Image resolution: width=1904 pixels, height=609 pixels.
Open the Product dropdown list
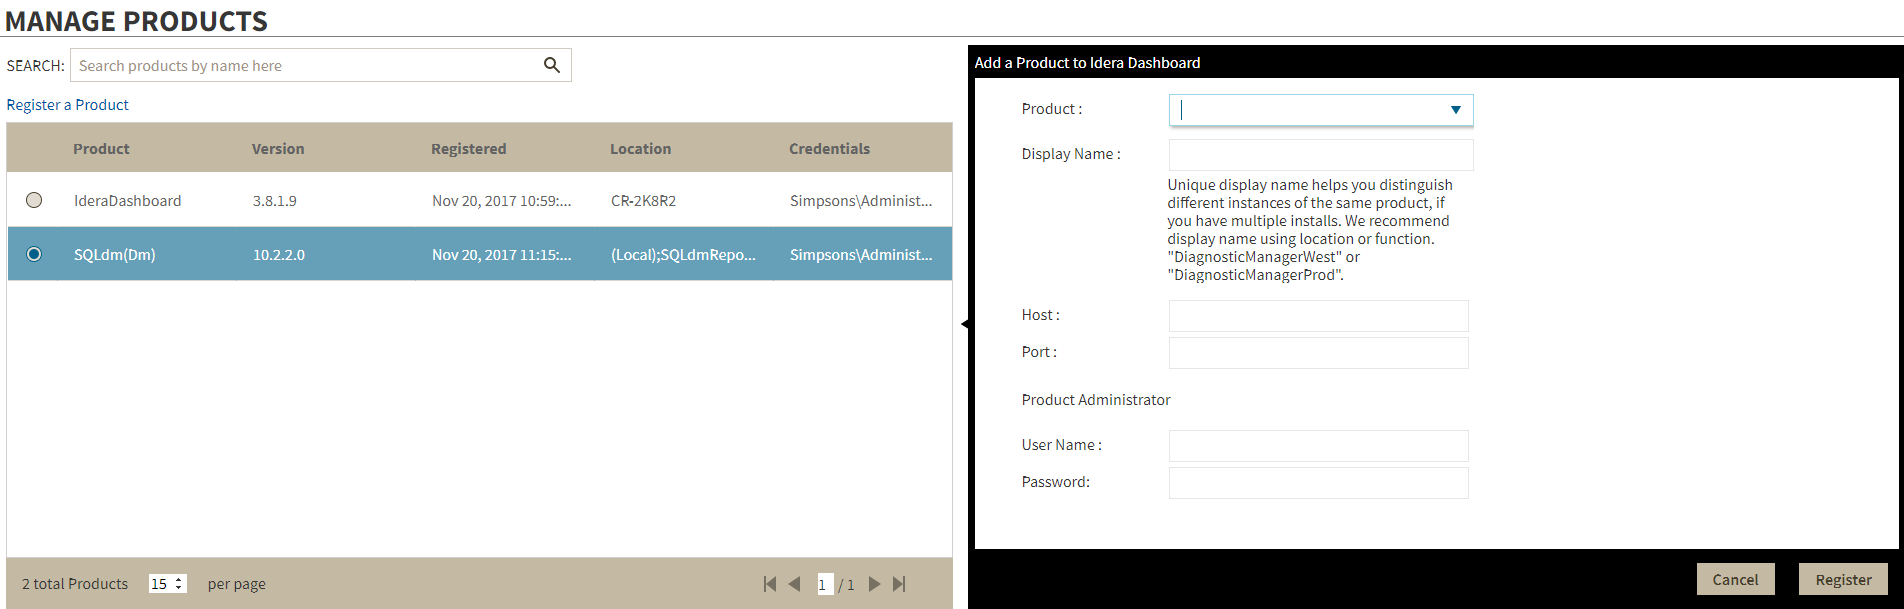[1455, 110]
